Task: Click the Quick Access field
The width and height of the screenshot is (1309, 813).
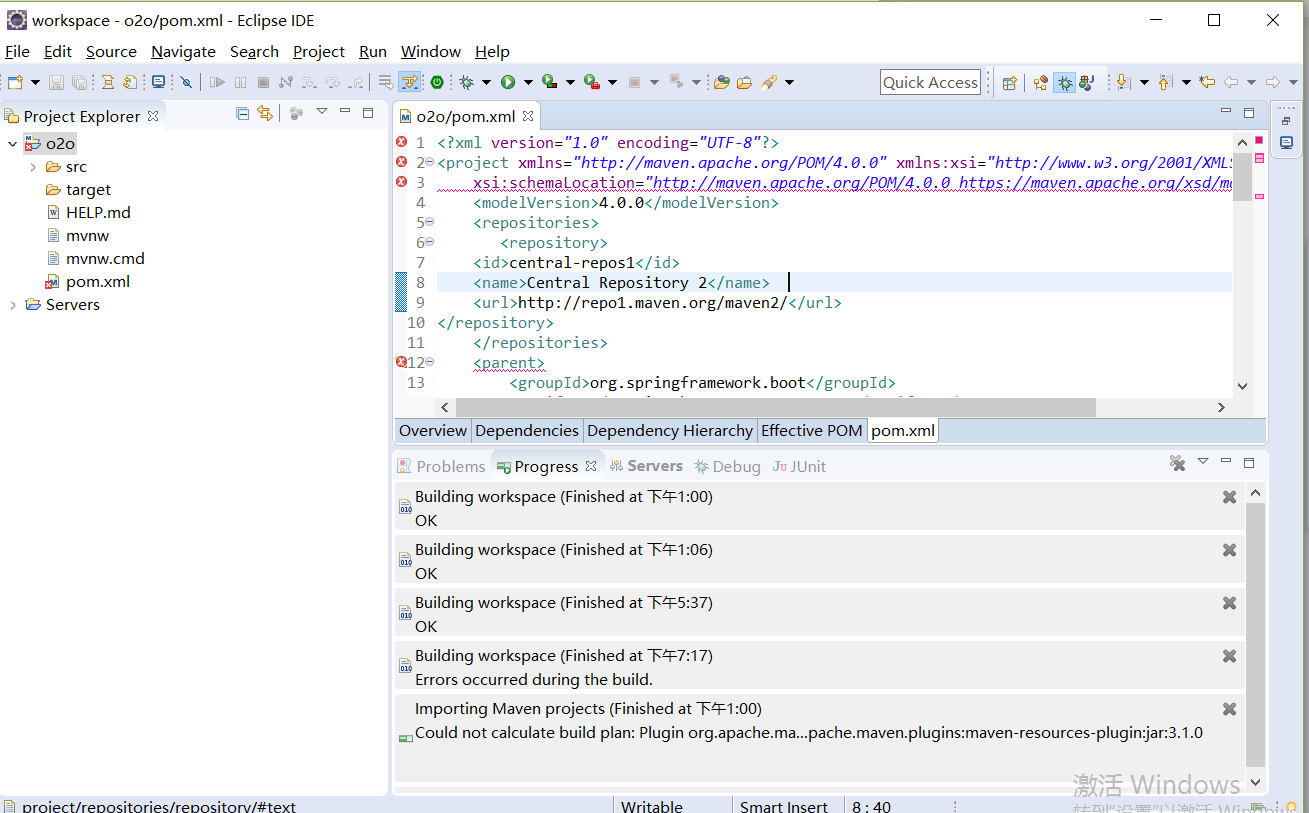Action: [x=930, y=82]
